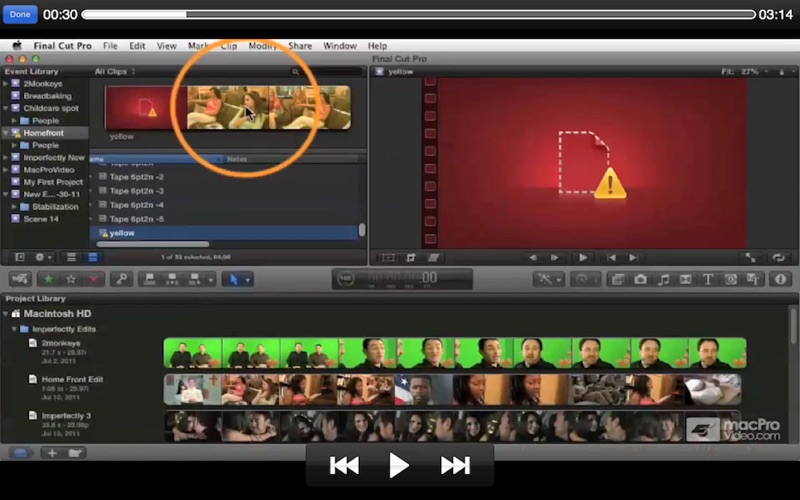Collapse the Childcare spot event
The height and width of the screenshot is (500, 800).
click(6, 108)
